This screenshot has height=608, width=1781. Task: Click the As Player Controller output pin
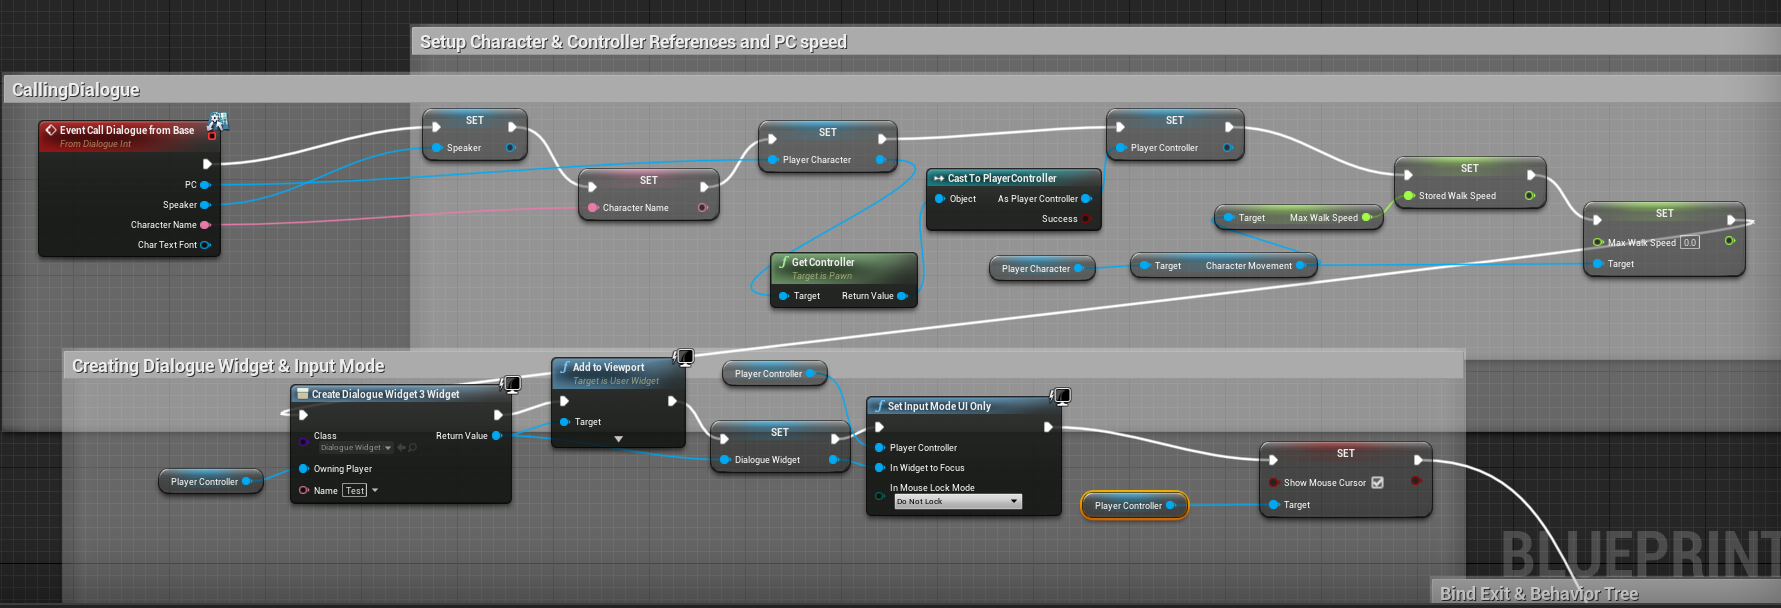[x=1086, y=199]
